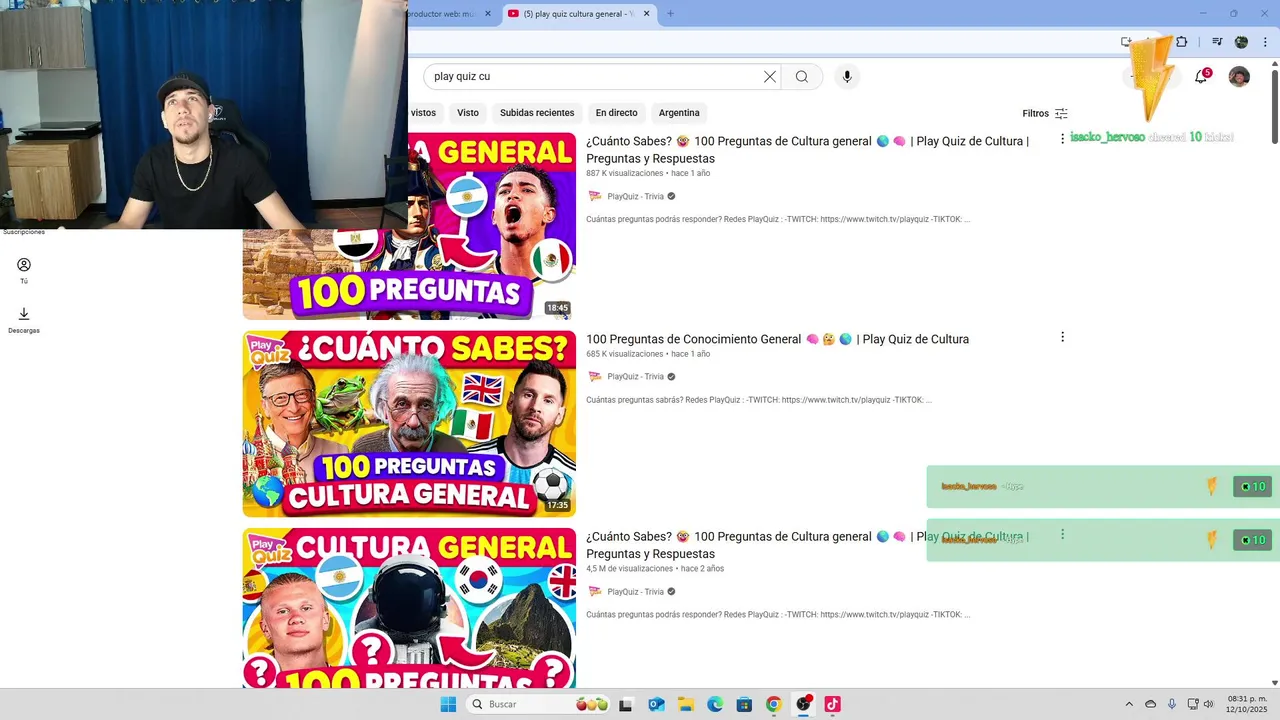The width and height of the screenshot is (1280, 720).
Task: Open the 887 K views video title link
Action: [807, 150]
